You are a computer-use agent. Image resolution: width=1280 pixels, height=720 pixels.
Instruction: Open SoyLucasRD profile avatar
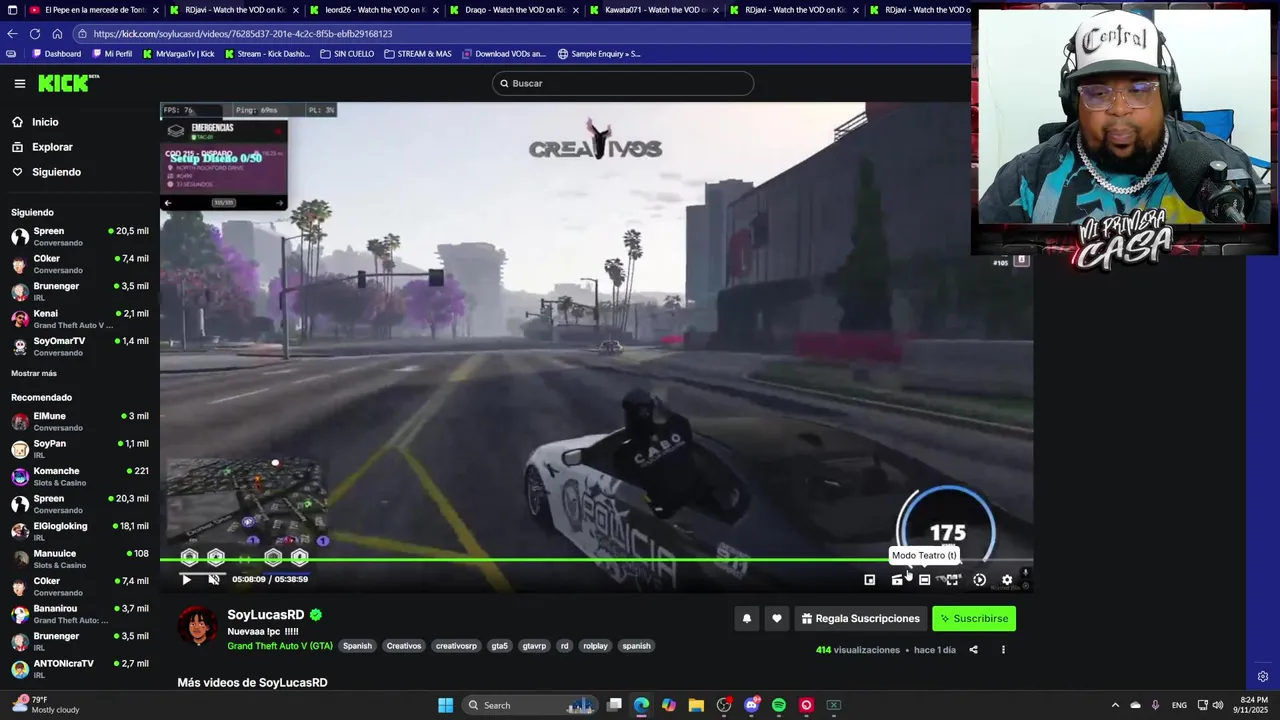(x=198, y=626)
